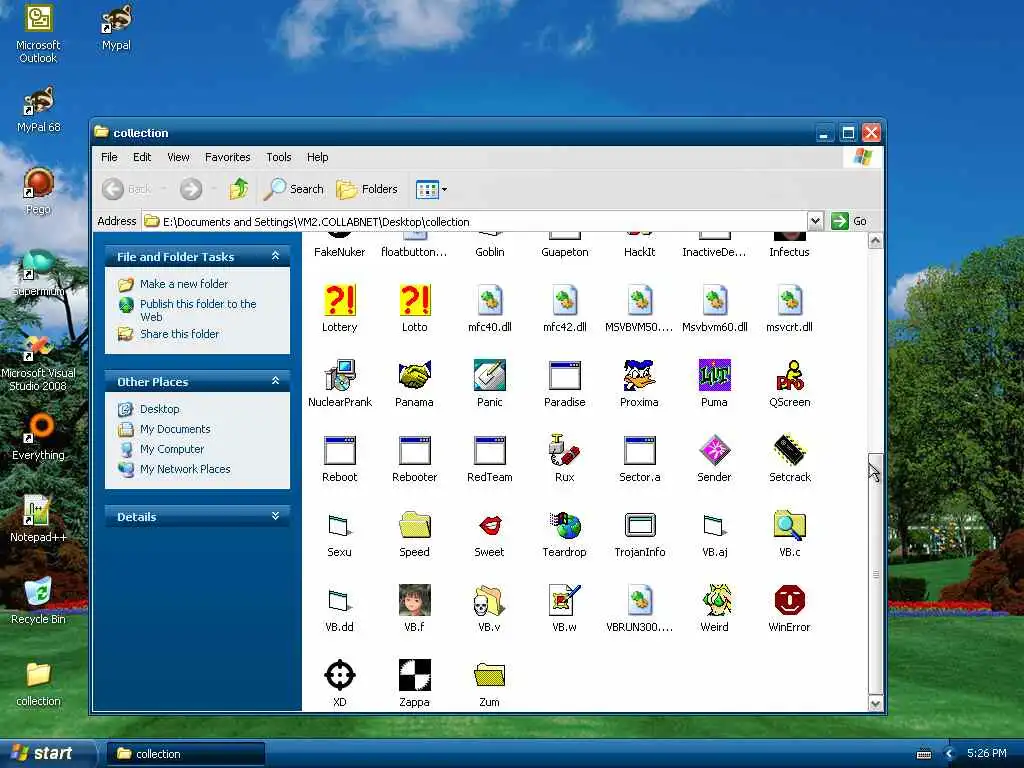Click Make a new folder link

(x=184, y=284)
